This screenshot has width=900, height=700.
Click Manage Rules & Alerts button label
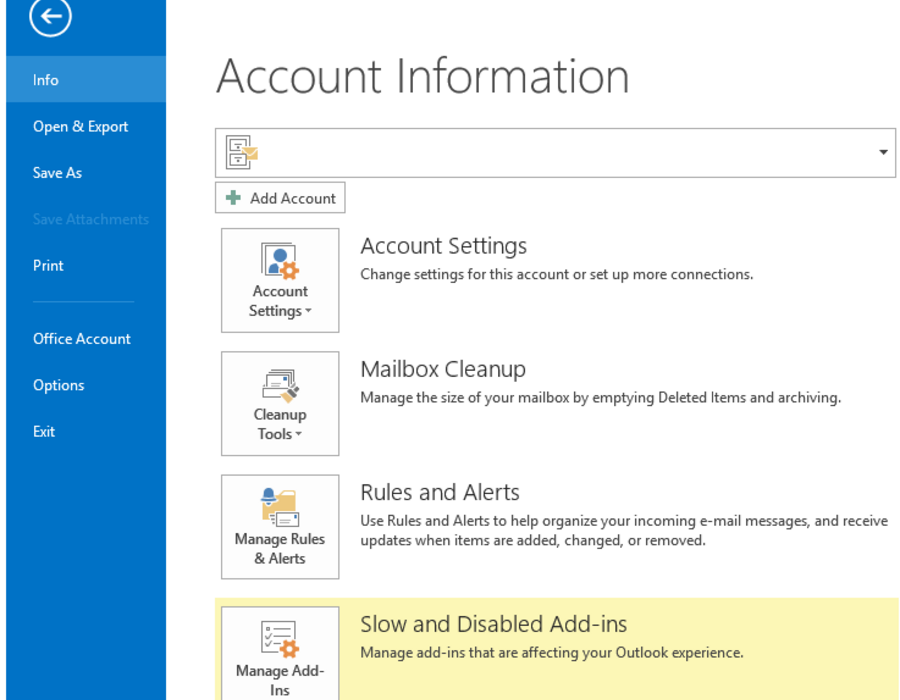[280, 549]
